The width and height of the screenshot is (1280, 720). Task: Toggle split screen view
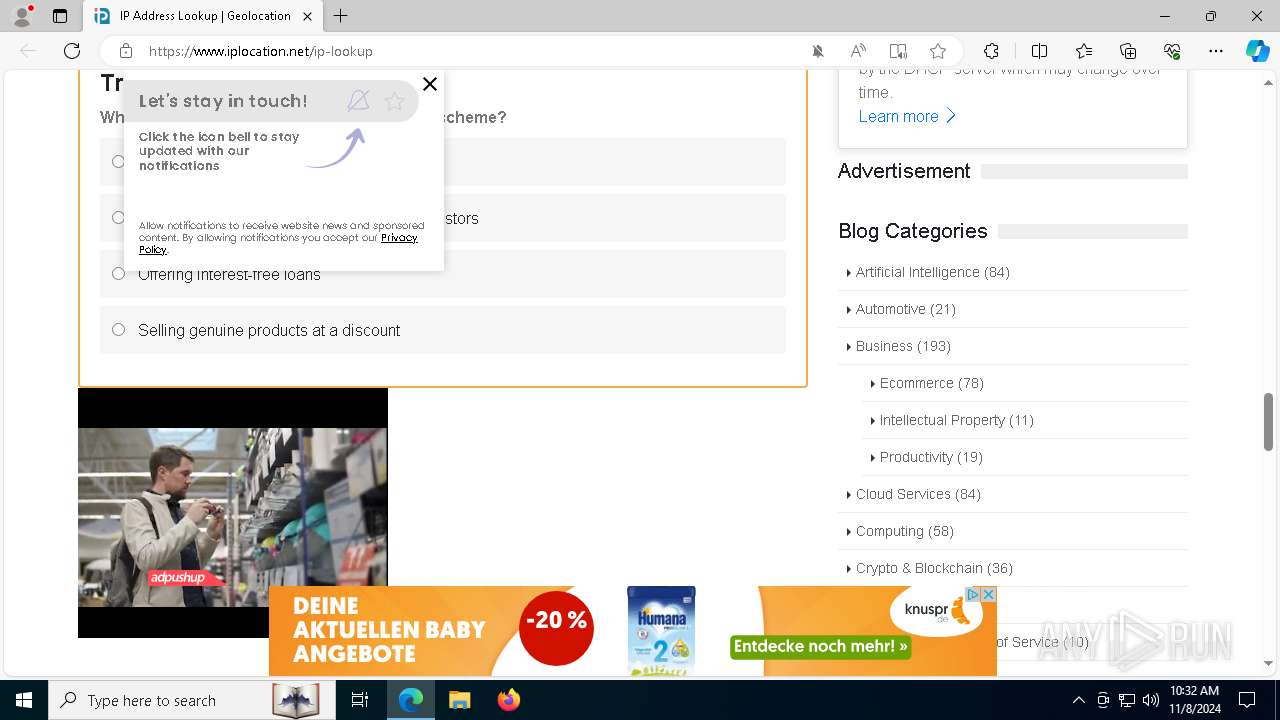pos(1039,51)
